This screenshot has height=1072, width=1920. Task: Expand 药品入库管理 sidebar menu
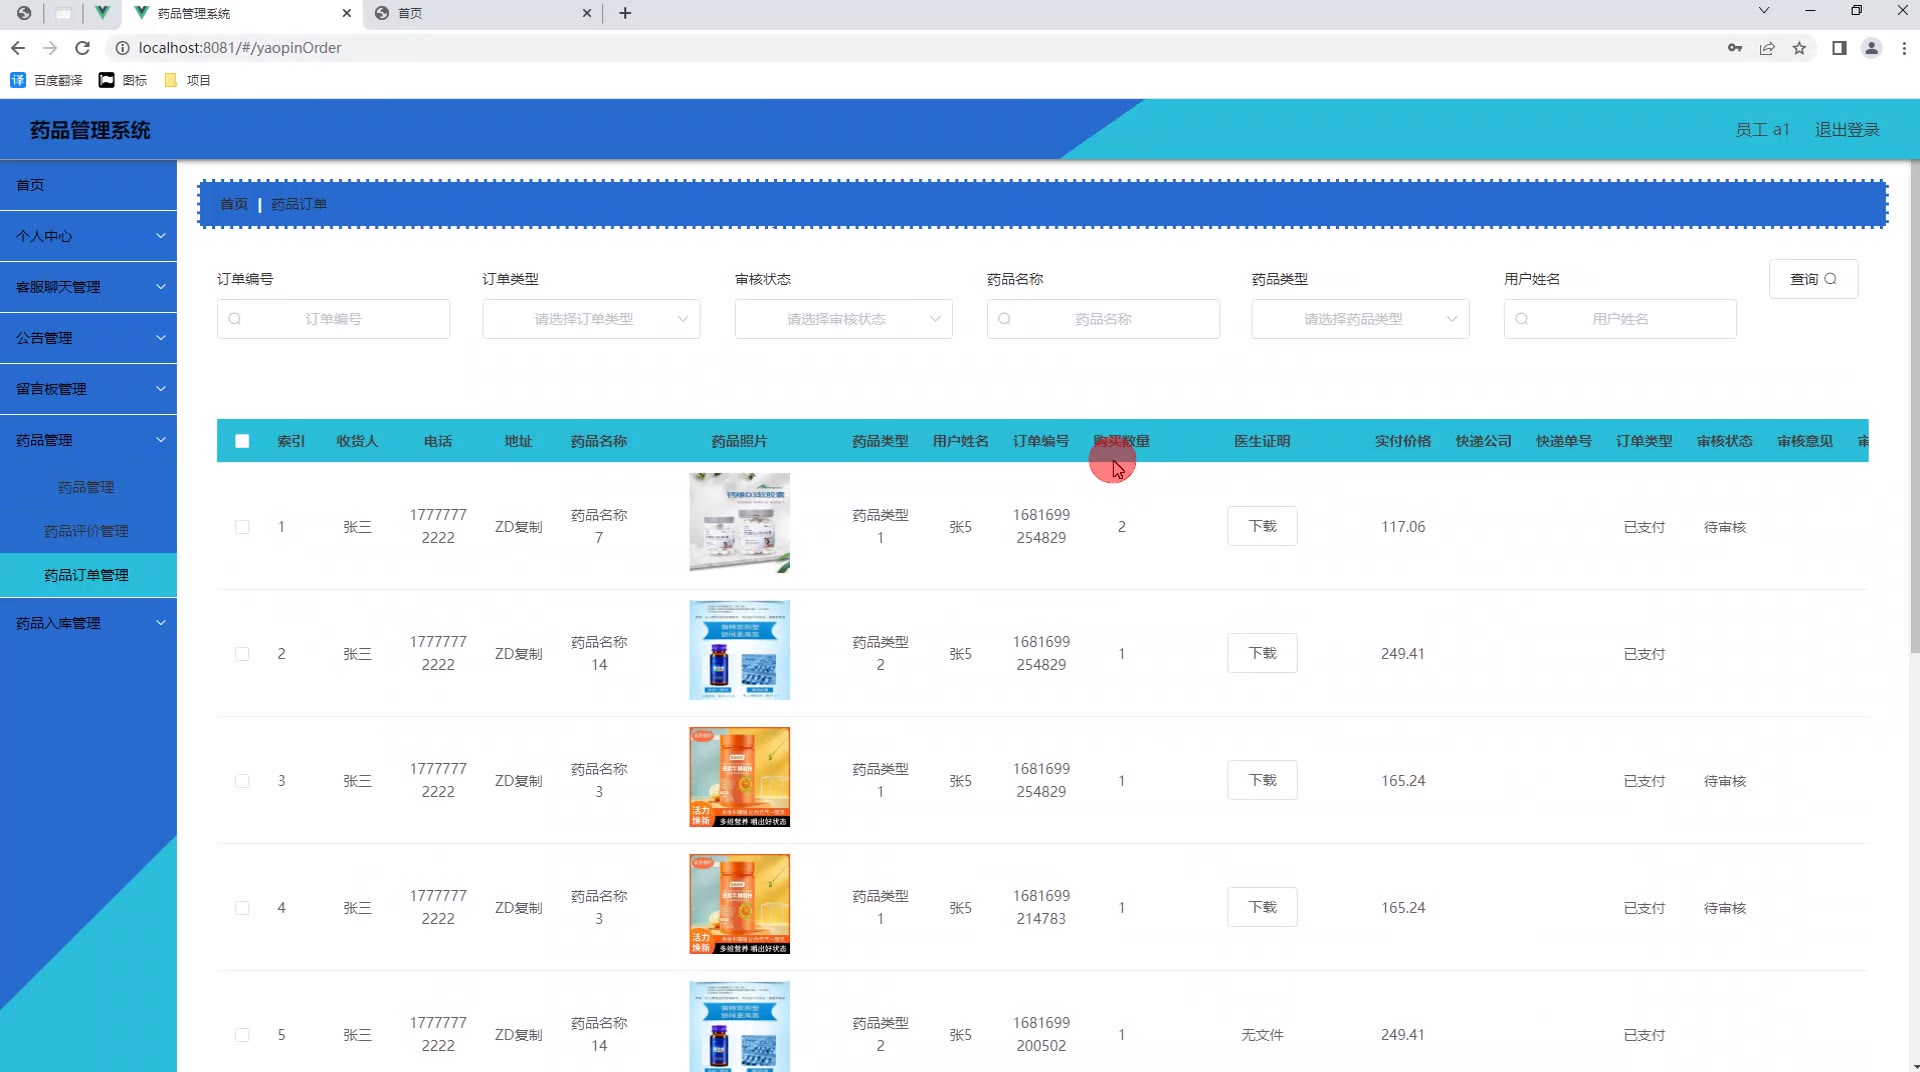pyautogui.click(x=88, y=623)
